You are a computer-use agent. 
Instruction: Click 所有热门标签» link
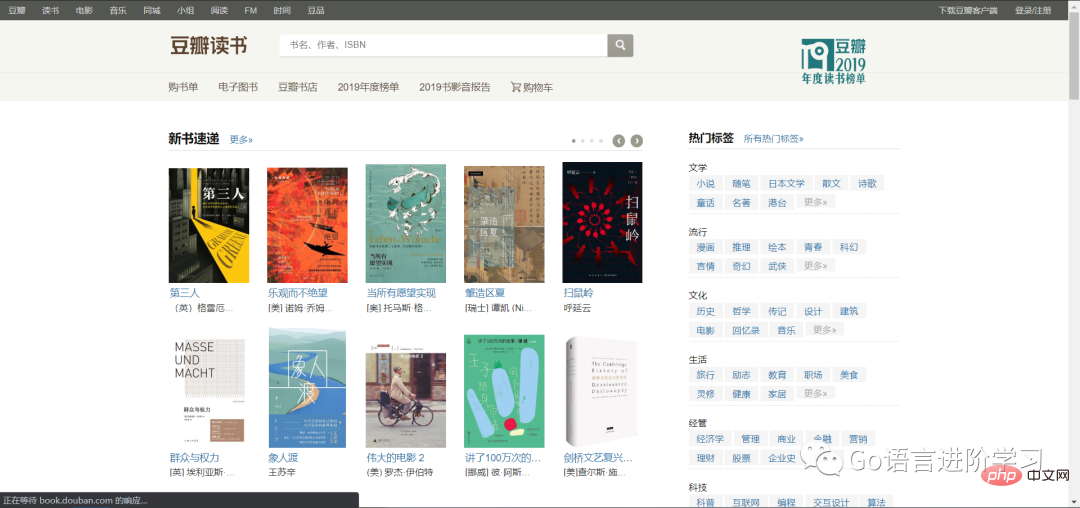(x=773, y=138)
